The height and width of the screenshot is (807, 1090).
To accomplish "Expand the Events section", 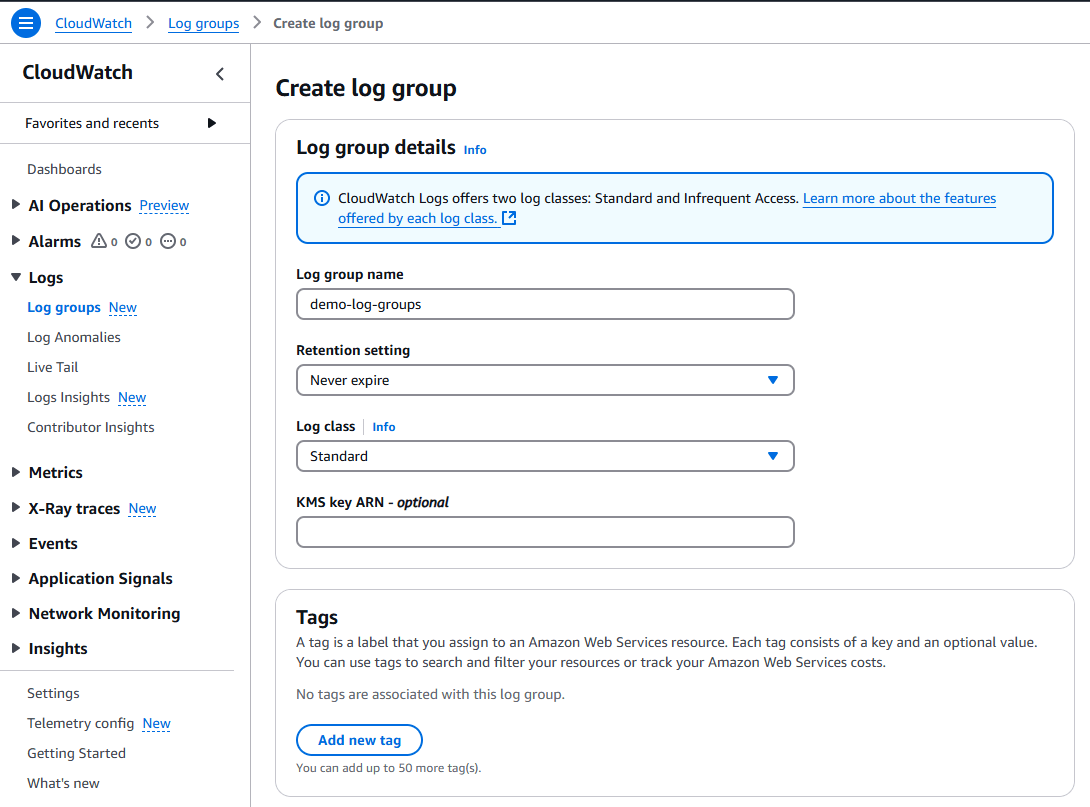I will point(16,543).
